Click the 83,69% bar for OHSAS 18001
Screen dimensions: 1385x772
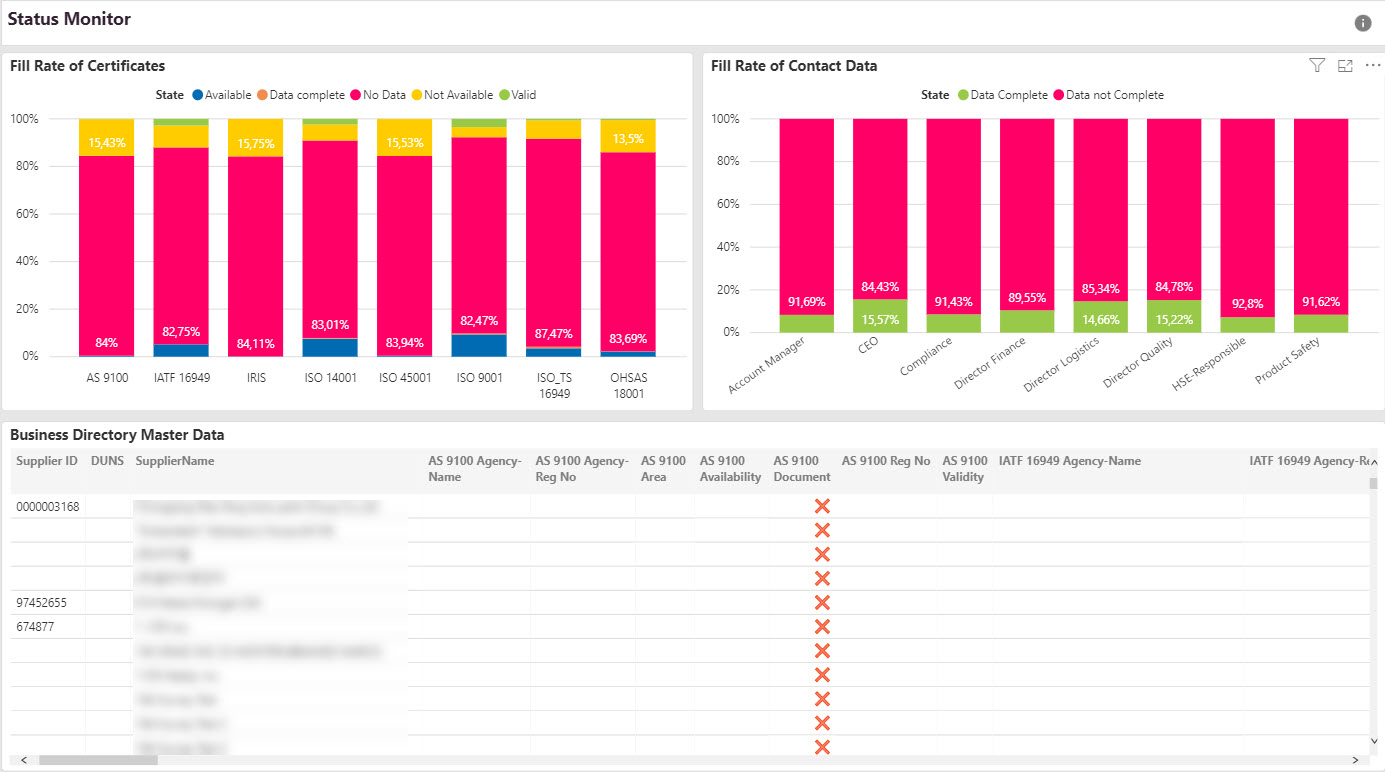(x=627, y=251)
